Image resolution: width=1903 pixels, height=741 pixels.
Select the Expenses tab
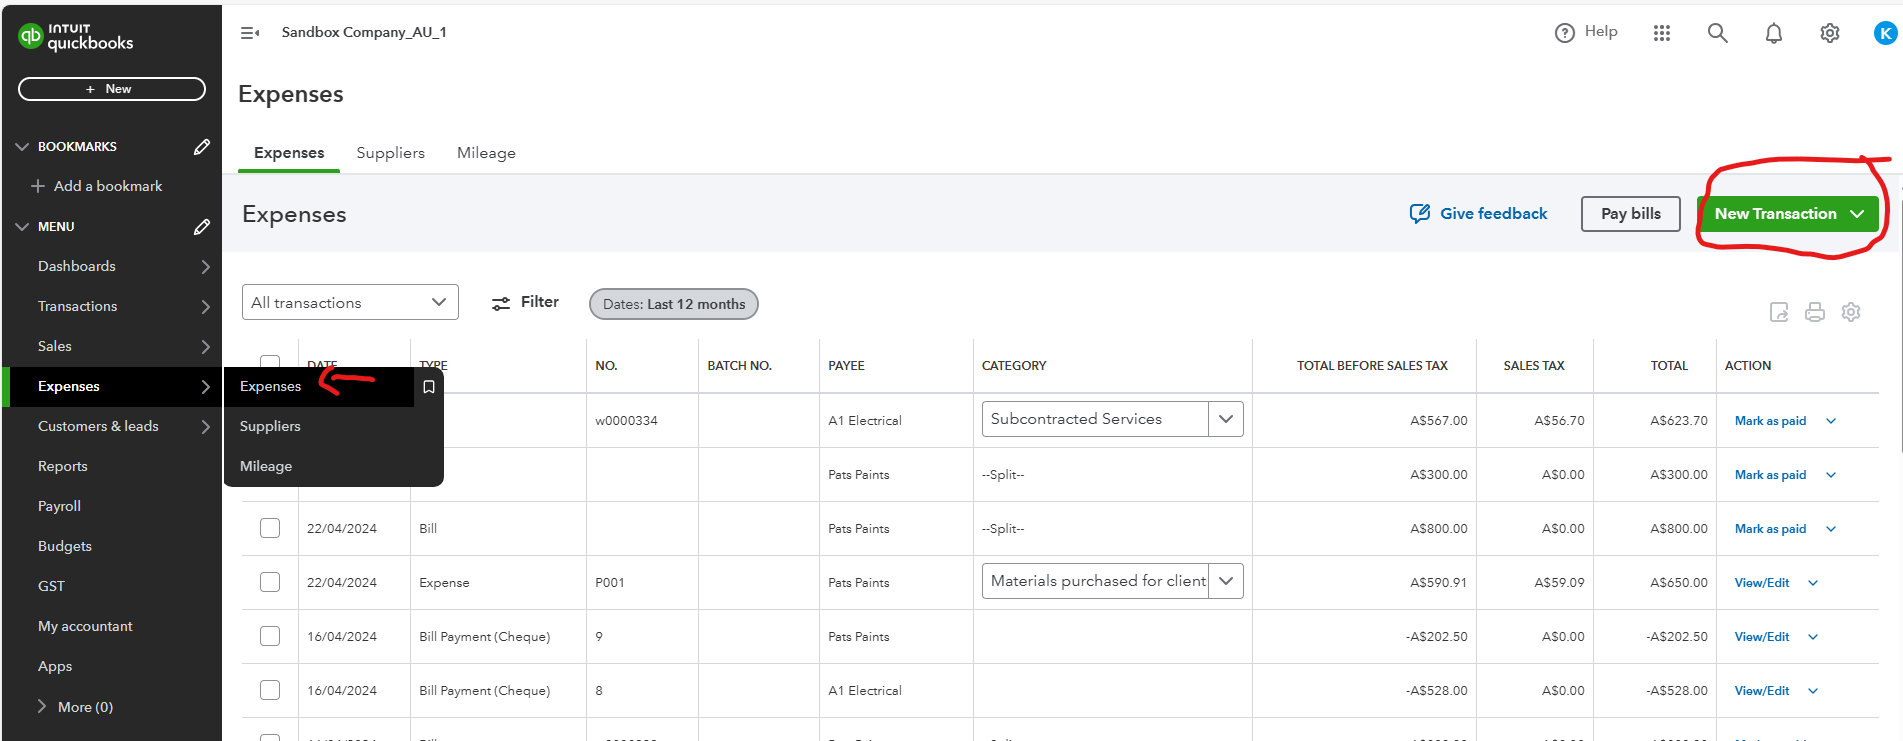click(289, 153)
